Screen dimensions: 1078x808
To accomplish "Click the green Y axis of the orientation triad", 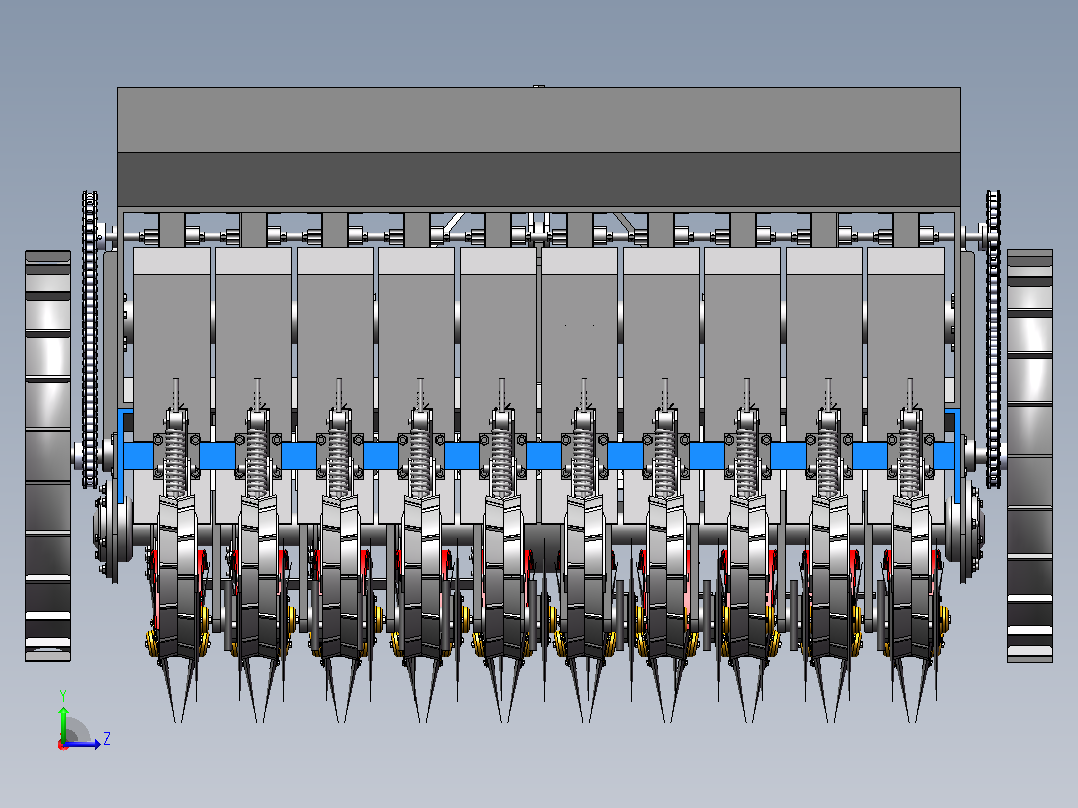I will (x=63, y=723).
